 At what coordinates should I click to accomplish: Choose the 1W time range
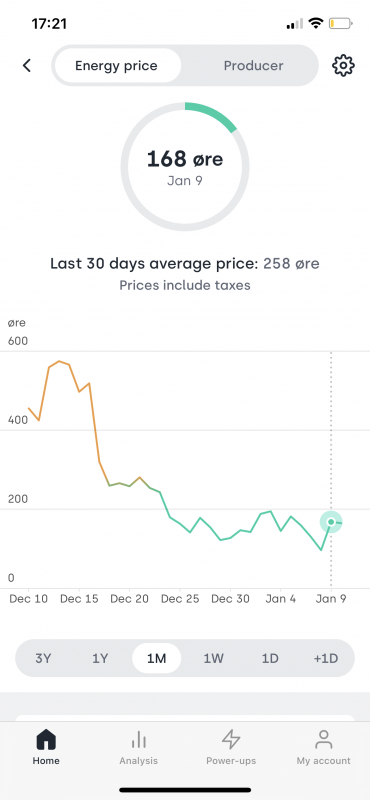click(214, 658)
